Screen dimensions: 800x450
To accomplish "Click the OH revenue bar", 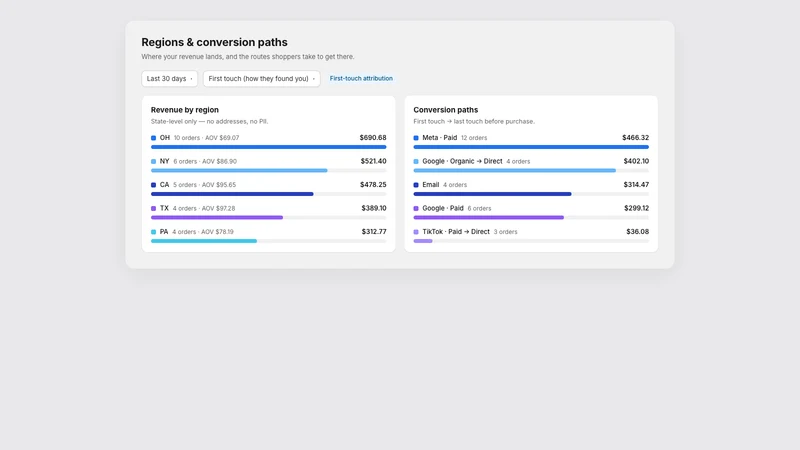I will tap(268, 147).
